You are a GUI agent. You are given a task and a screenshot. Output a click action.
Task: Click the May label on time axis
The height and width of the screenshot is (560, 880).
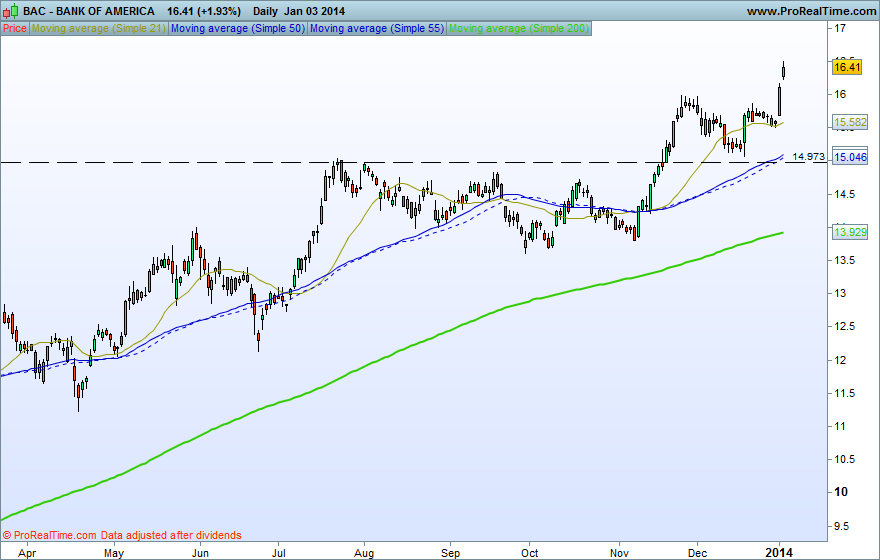[114, 553]
